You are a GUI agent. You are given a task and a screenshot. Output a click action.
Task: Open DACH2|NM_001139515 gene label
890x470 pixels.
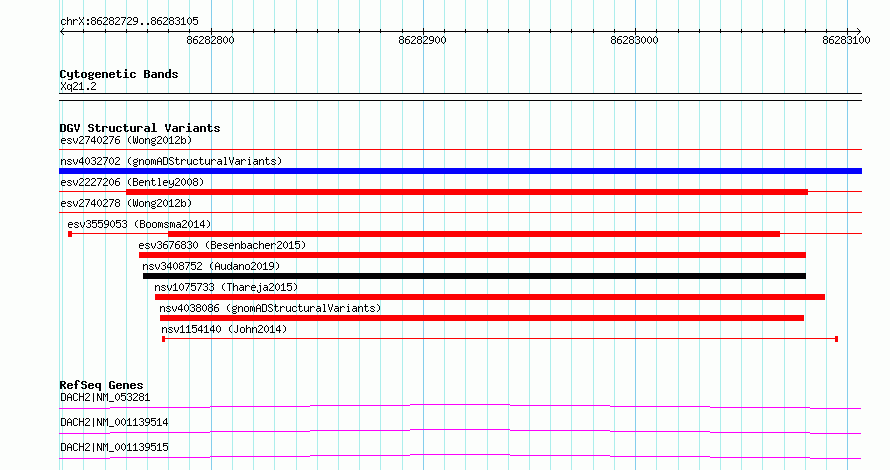(x=114, y=447)
